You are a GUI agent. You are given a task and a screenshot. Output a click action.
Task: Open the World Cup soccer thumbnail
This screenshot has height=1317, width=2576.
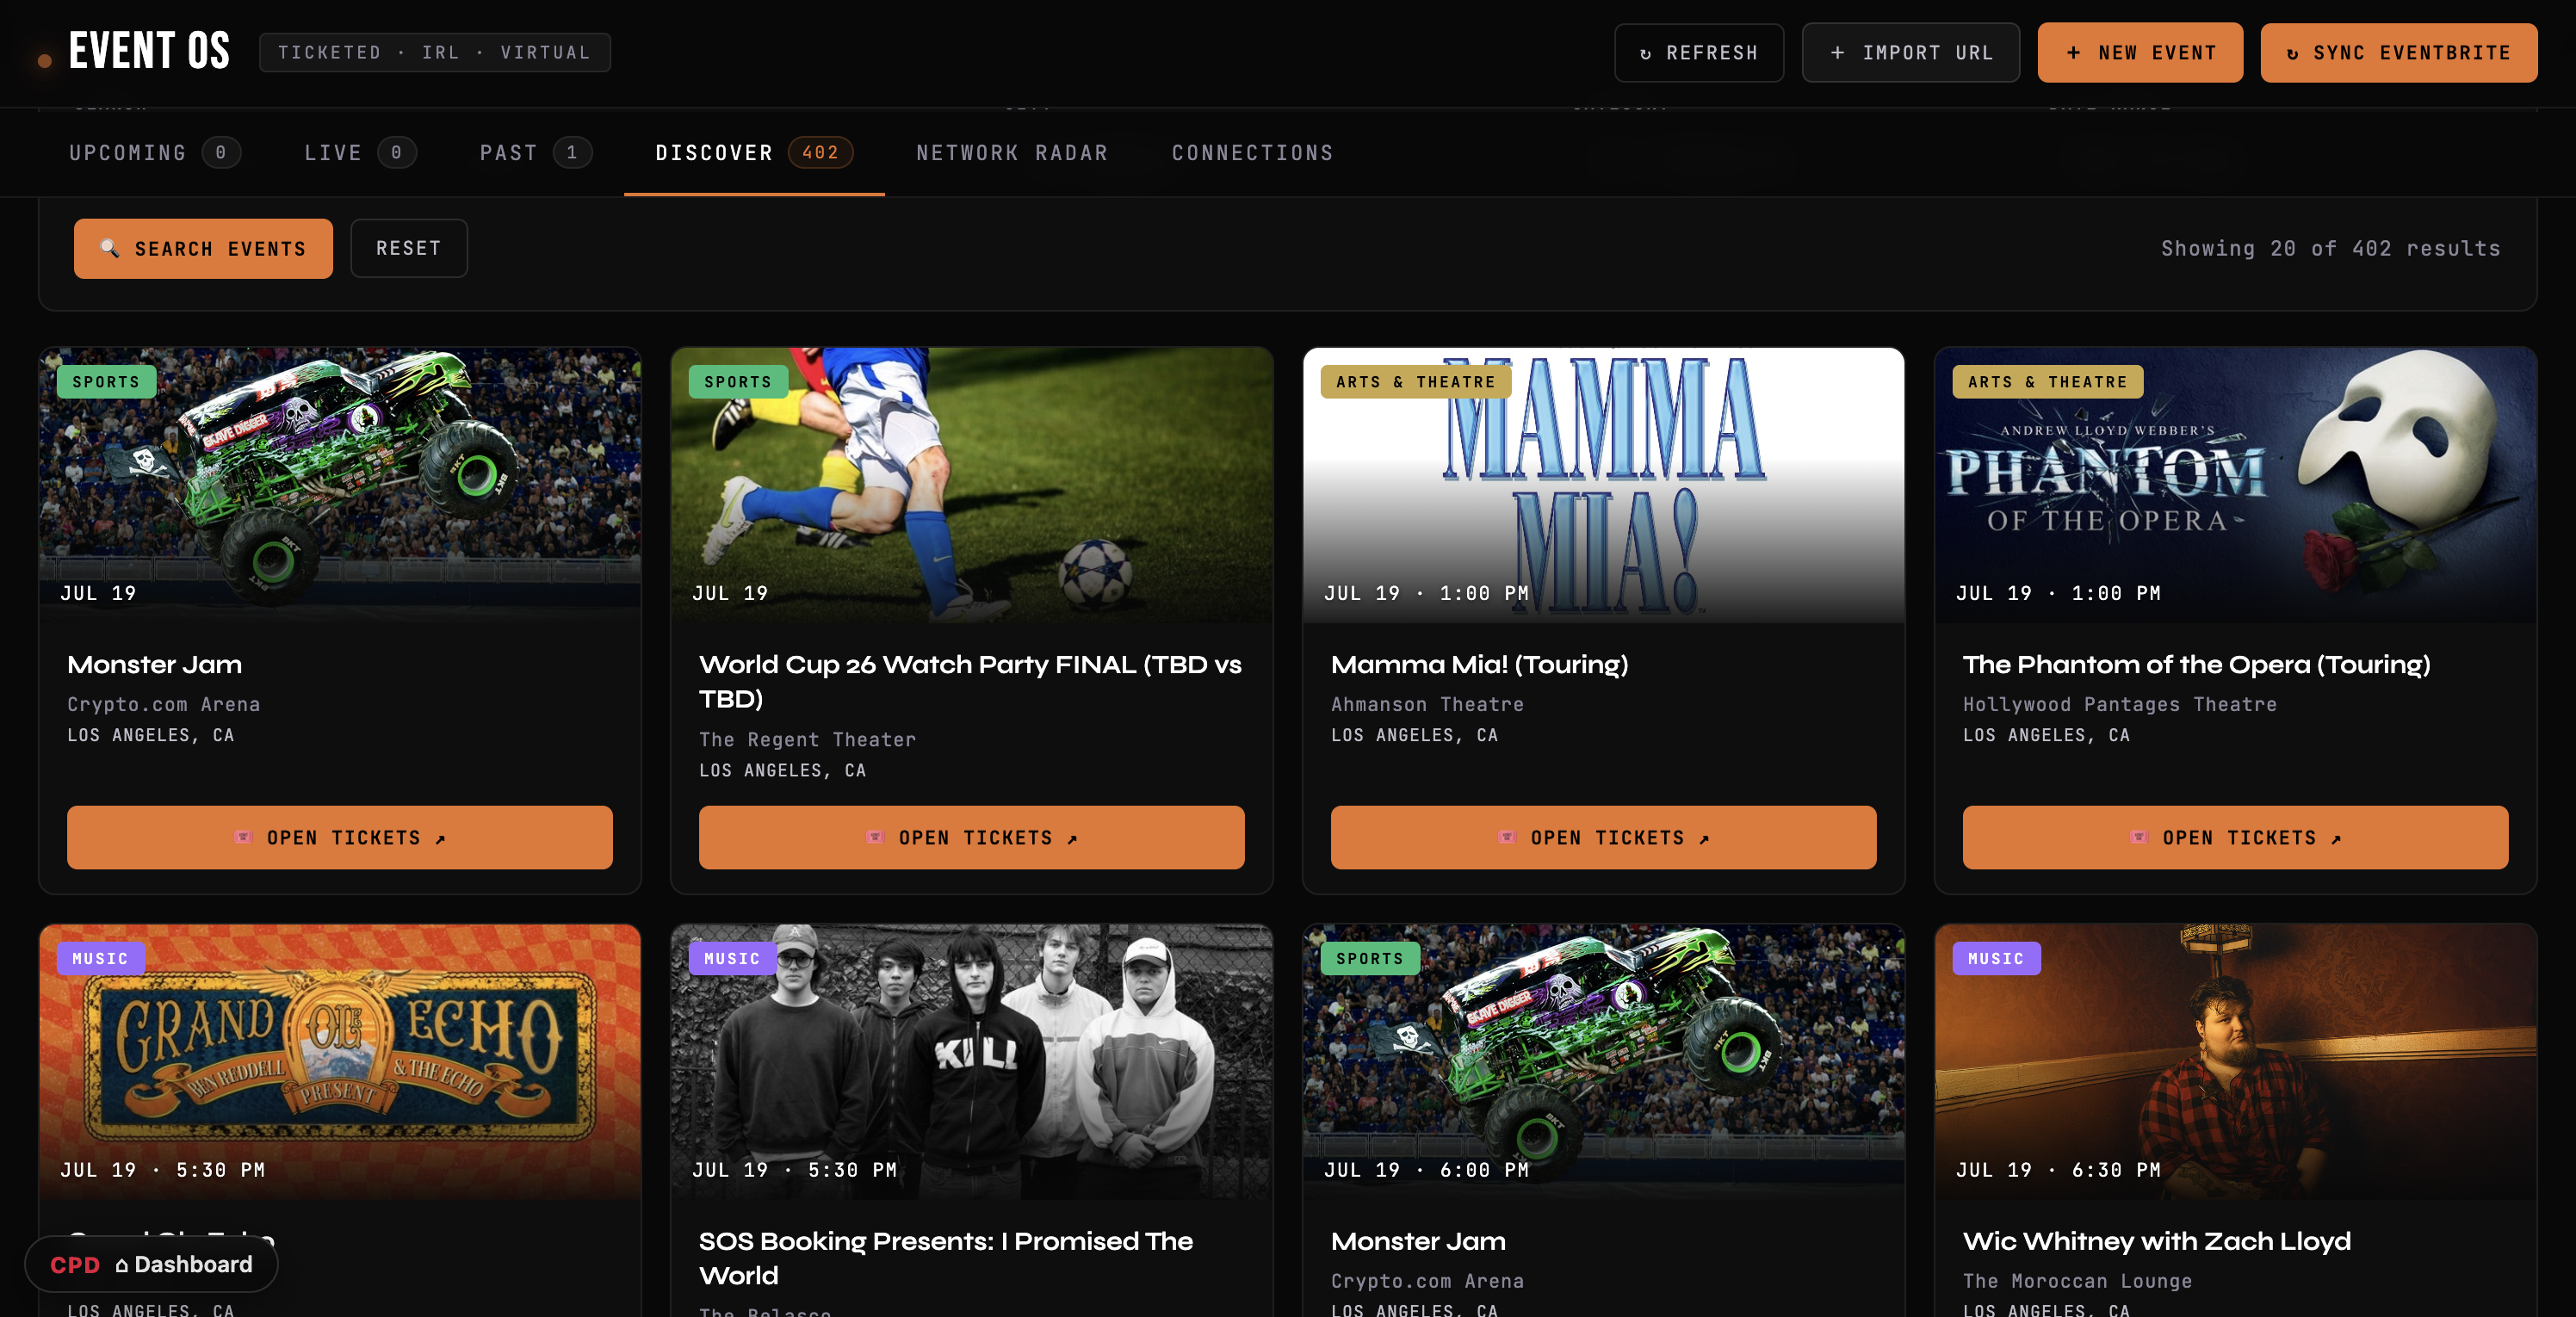[972, 485]
